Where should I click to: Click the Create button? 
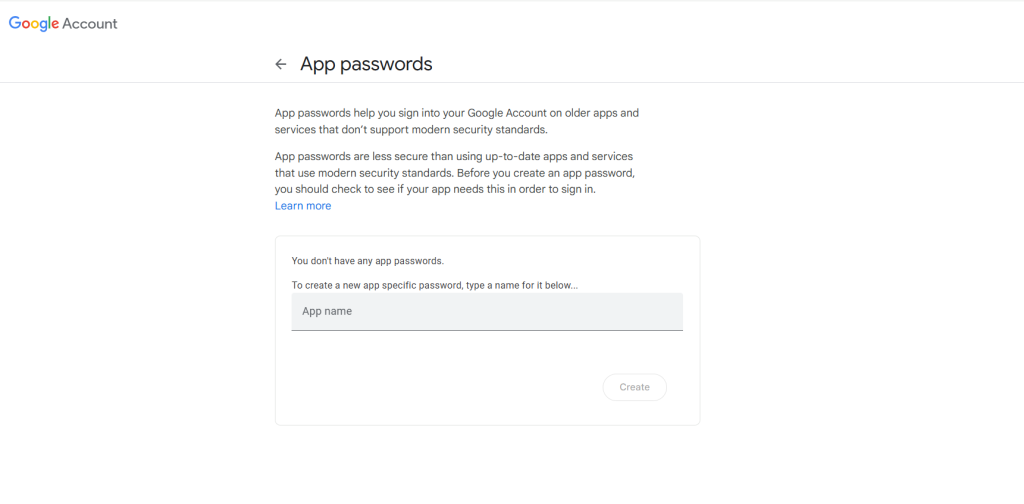coord(635,387)
